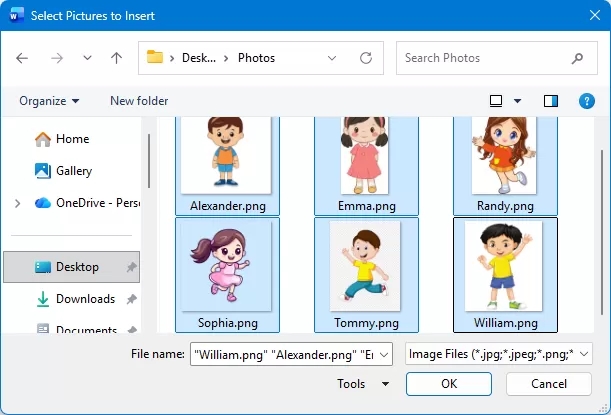Image resolution: width=611 pixels, height=415 pixels.
Task: Click the Emma.png file name label
Action: tap(366, 206)
